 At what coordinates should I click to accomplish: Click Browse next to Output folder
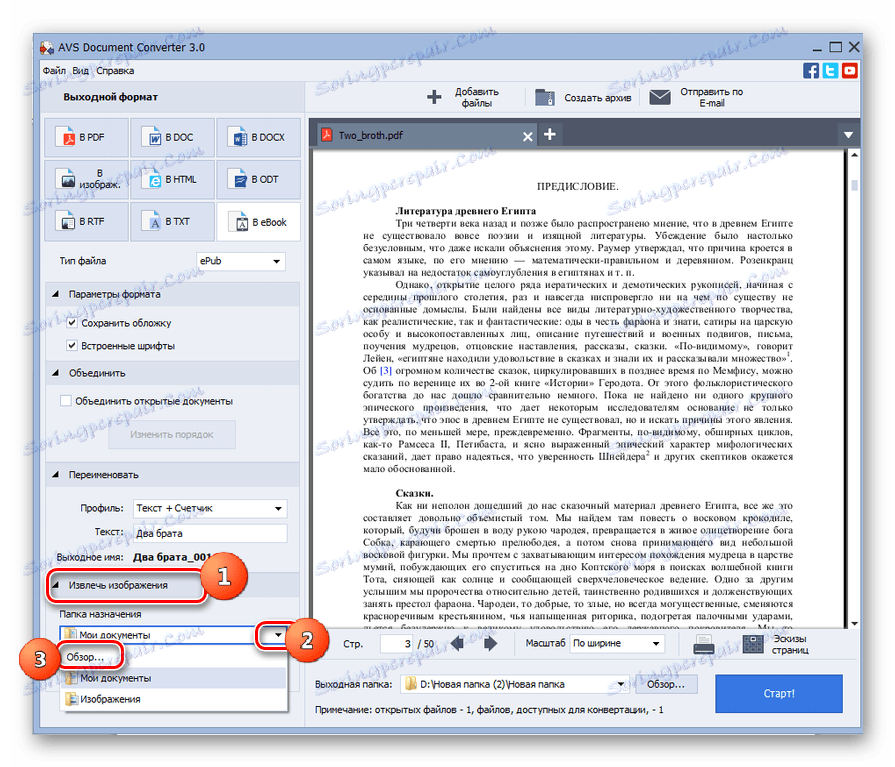click(666, 684)
